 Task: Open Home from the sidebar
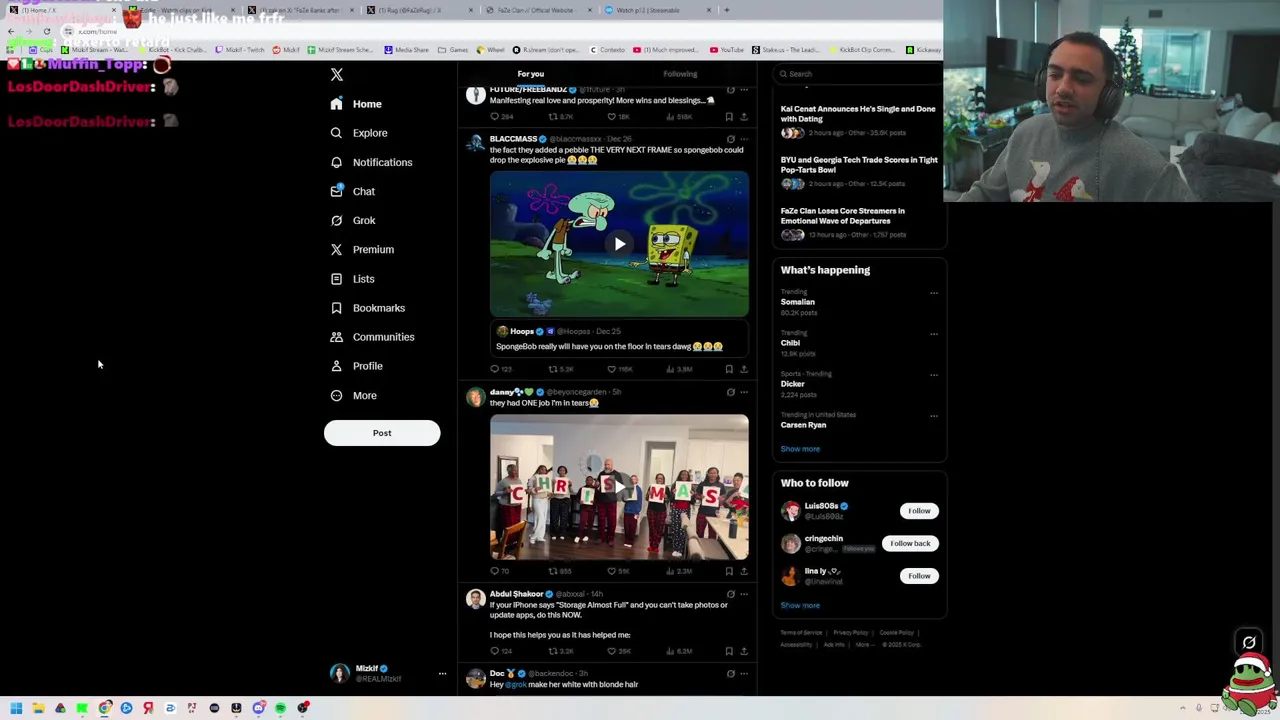tap(356, 104)
